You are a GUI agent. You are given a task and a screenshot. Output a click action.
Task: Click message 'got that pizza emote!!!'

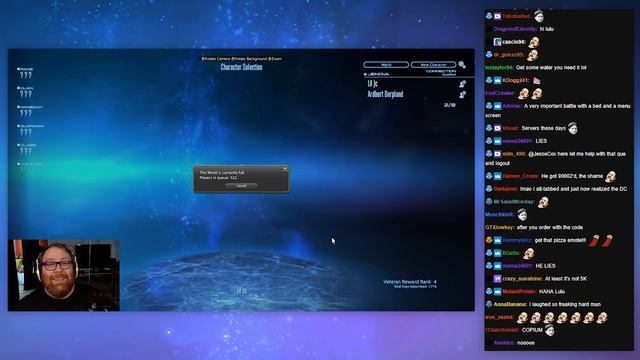coord(560,240)
